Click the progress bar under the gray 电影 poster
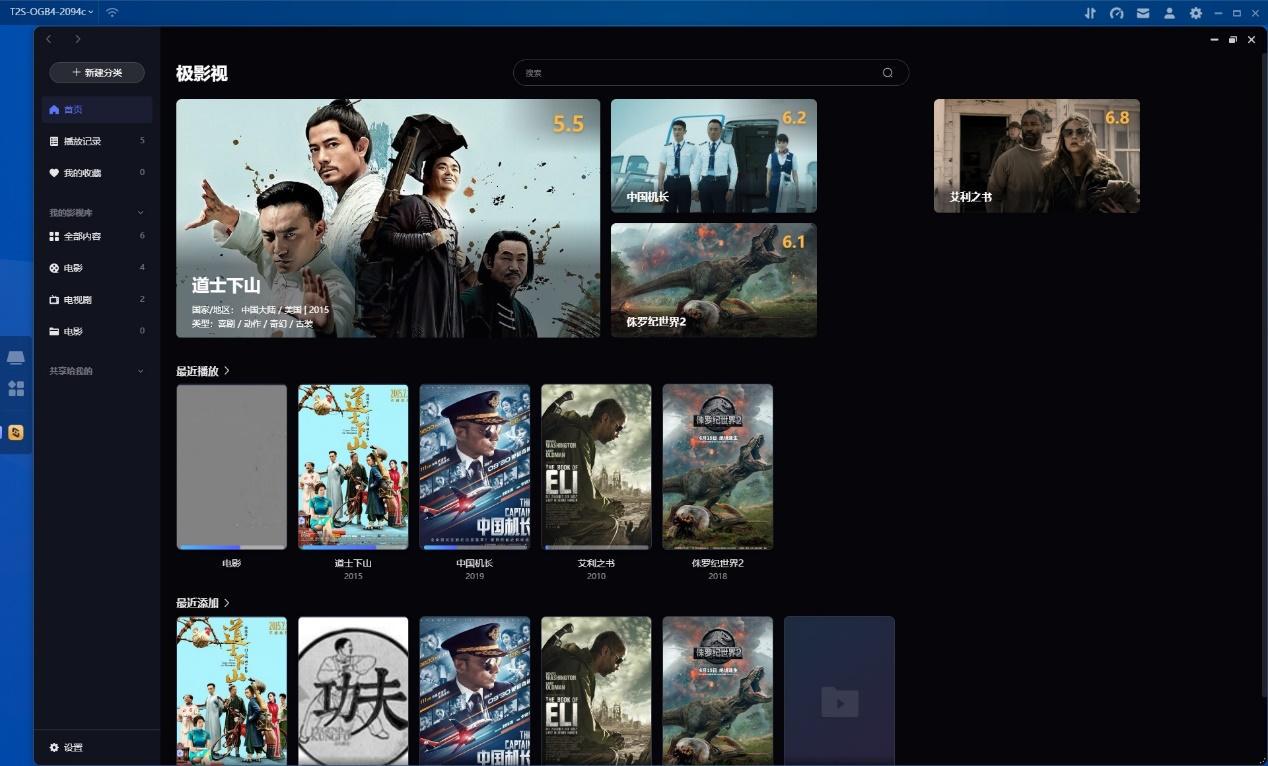 coord(232,548)
